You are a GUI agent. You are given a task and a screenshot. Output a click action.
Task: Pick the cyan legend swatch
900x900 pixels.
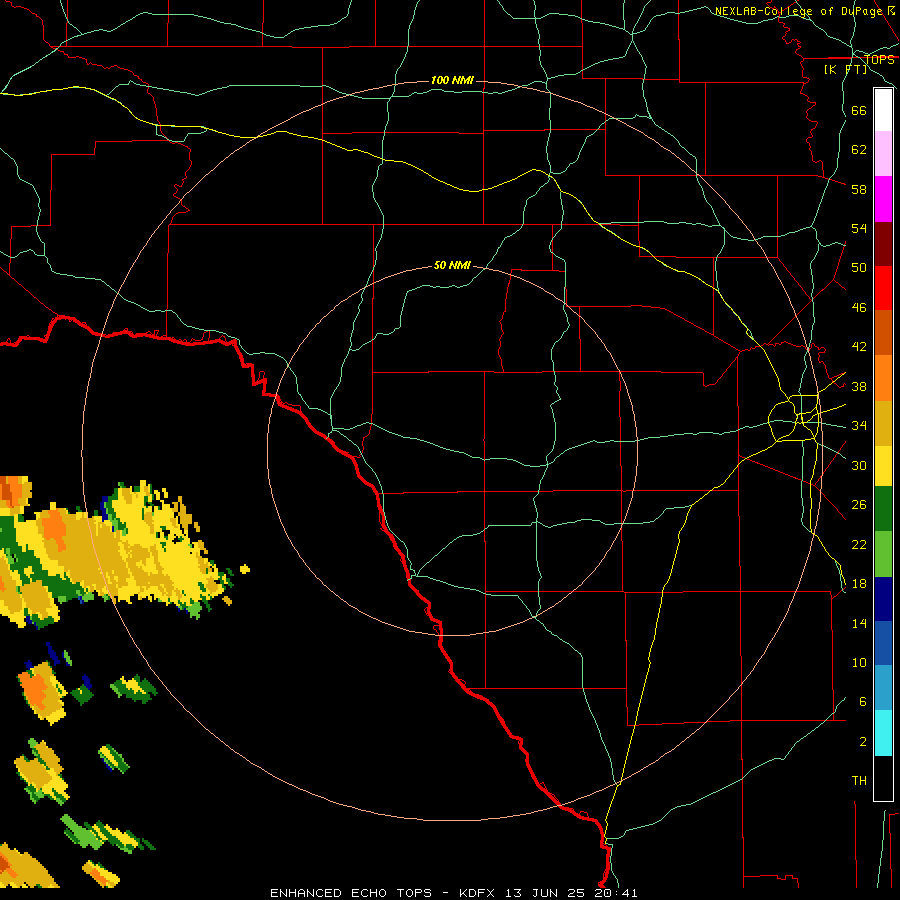click(883, 733)
